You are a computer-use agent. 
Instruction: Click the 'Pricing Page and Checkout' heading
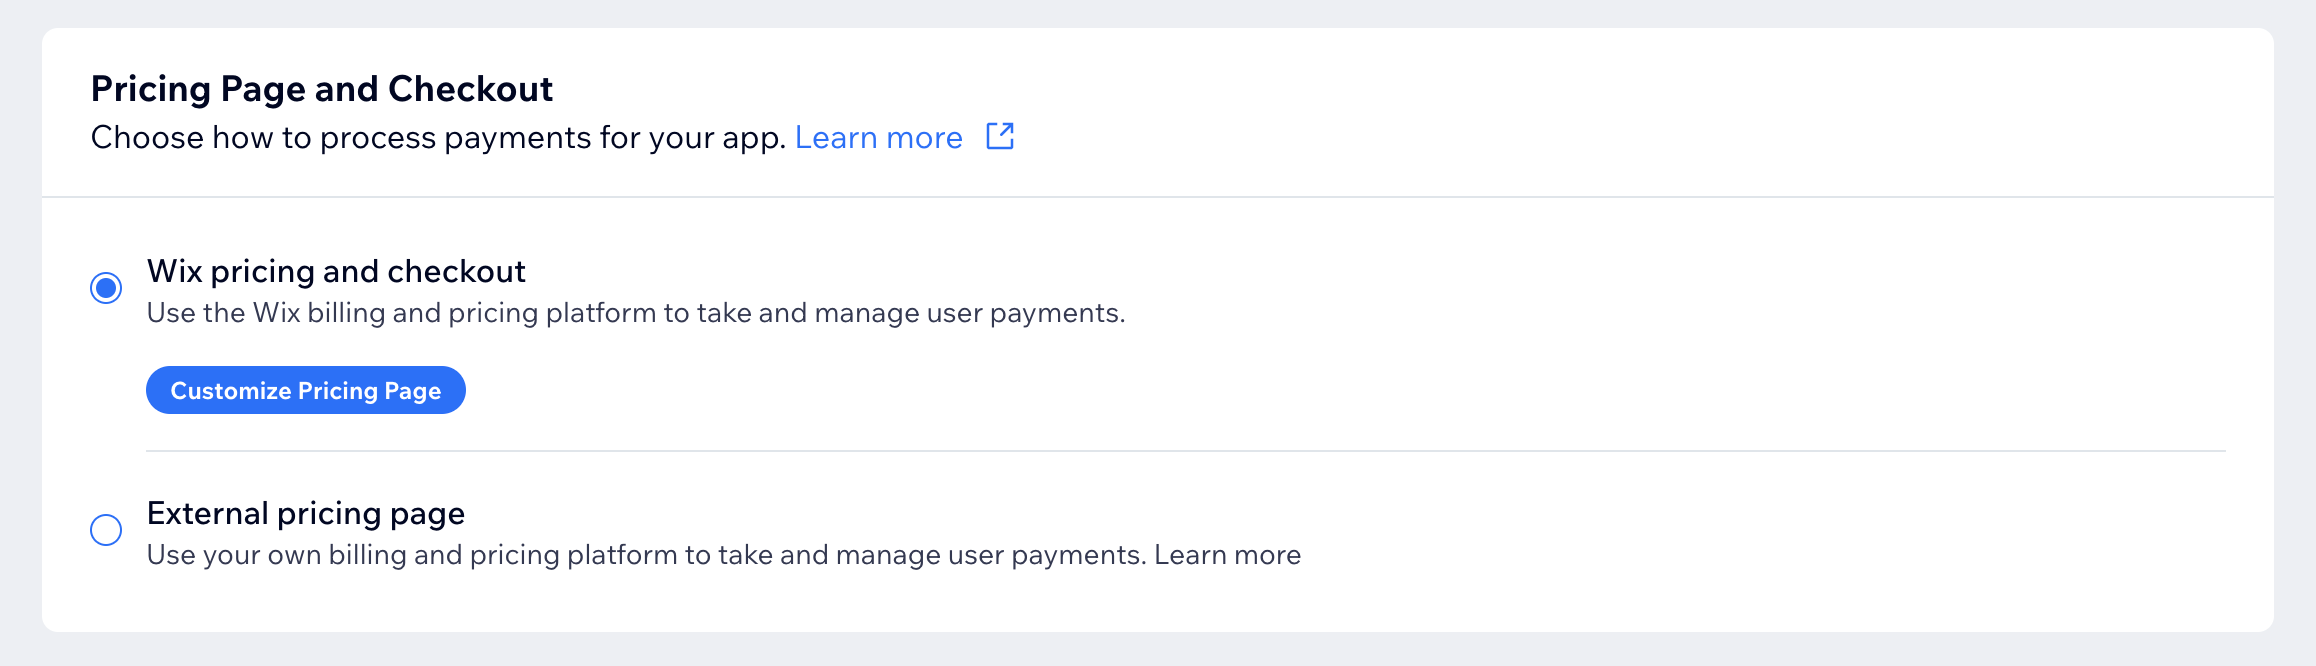[322, 89]
